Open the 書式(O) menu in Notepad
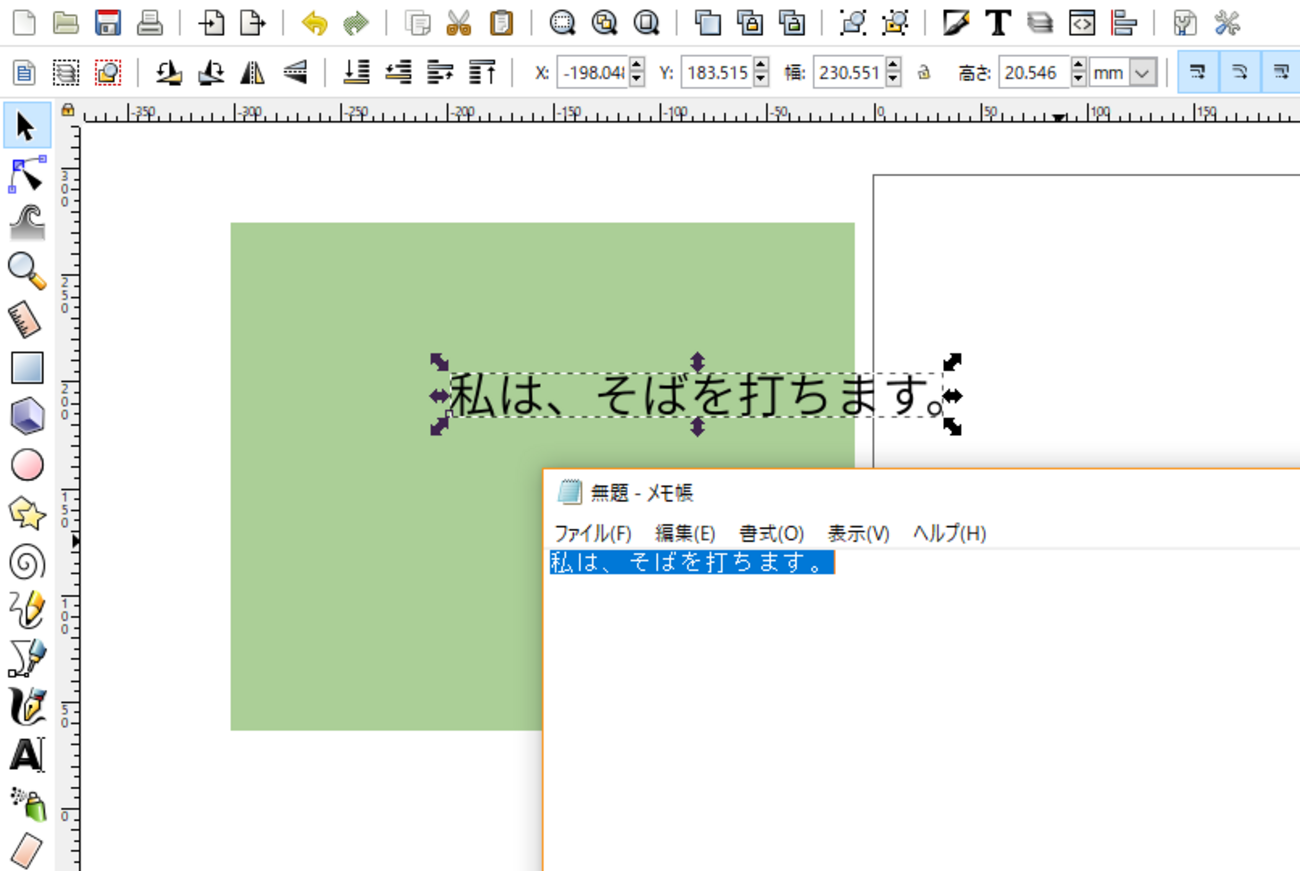The width and height of the screenshot is (1300, 871). point(771,533)
